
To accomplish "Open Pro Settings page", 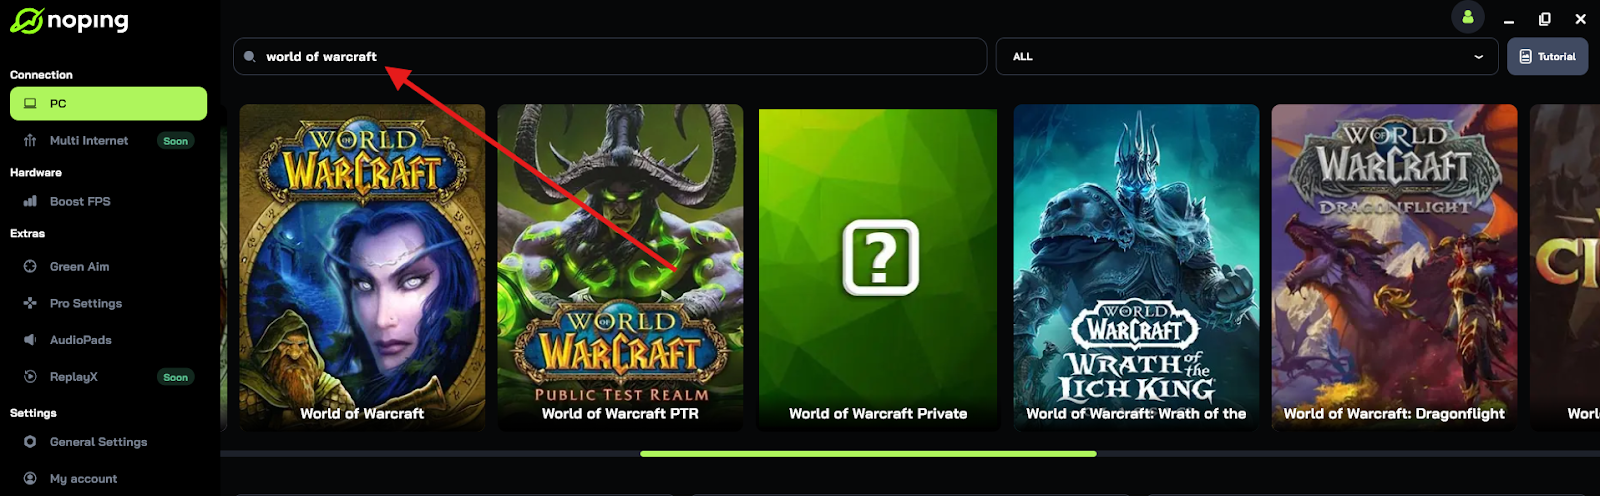I will [x=108, y=303].
